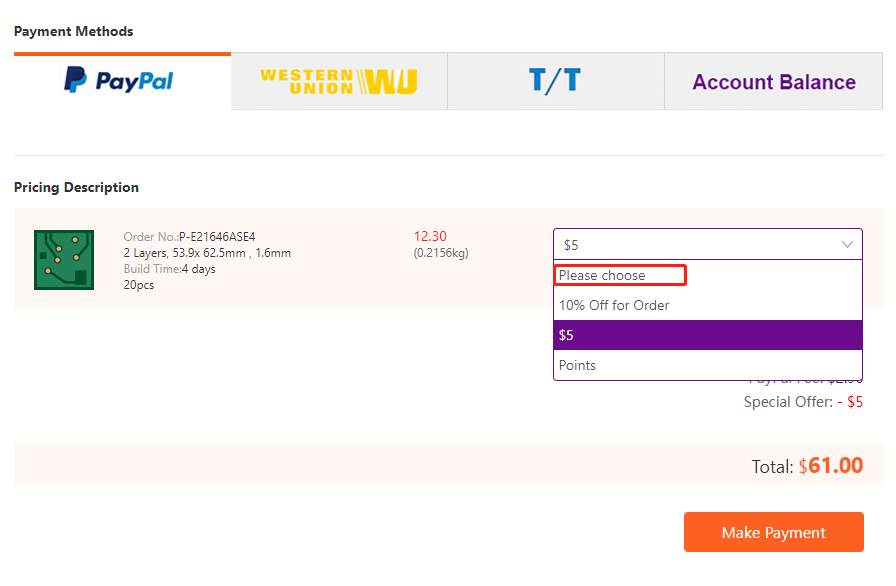
Task: Click the Special Offer -$5 line
Action: pos(803,402)
